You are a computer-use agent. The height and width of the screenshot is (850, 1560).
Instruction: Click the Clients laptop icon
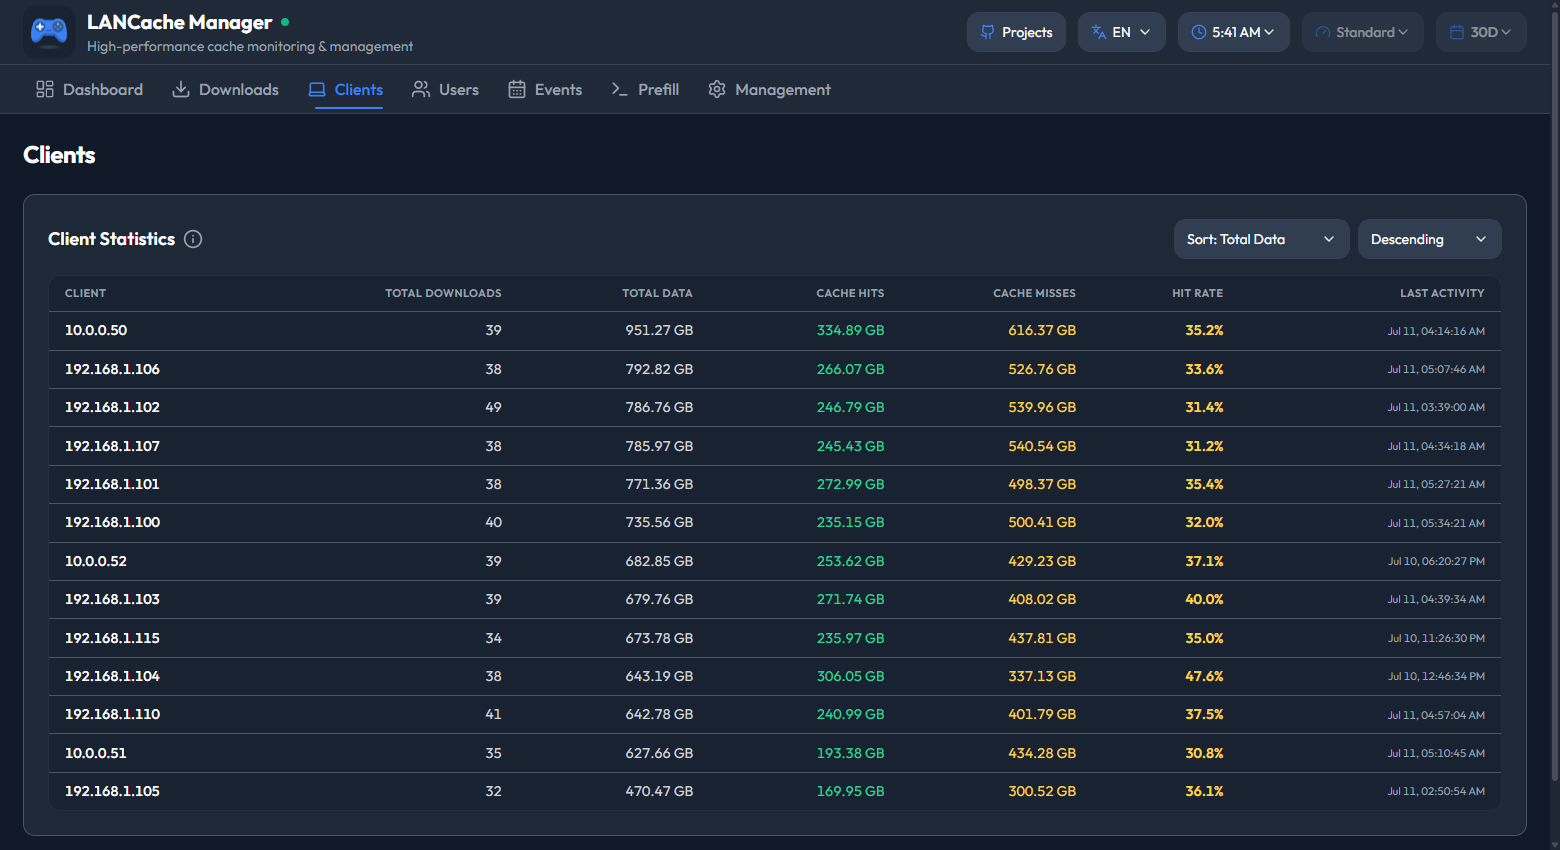coord(317,89)
